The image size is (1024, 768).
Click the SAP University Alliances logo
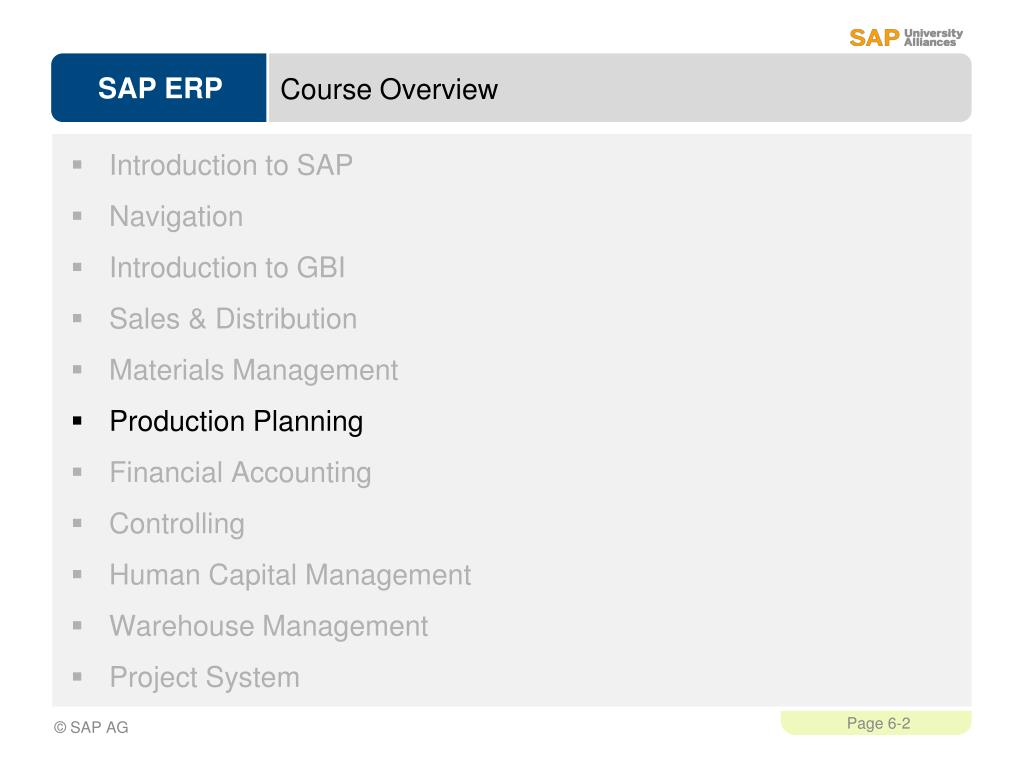[906, 37]
